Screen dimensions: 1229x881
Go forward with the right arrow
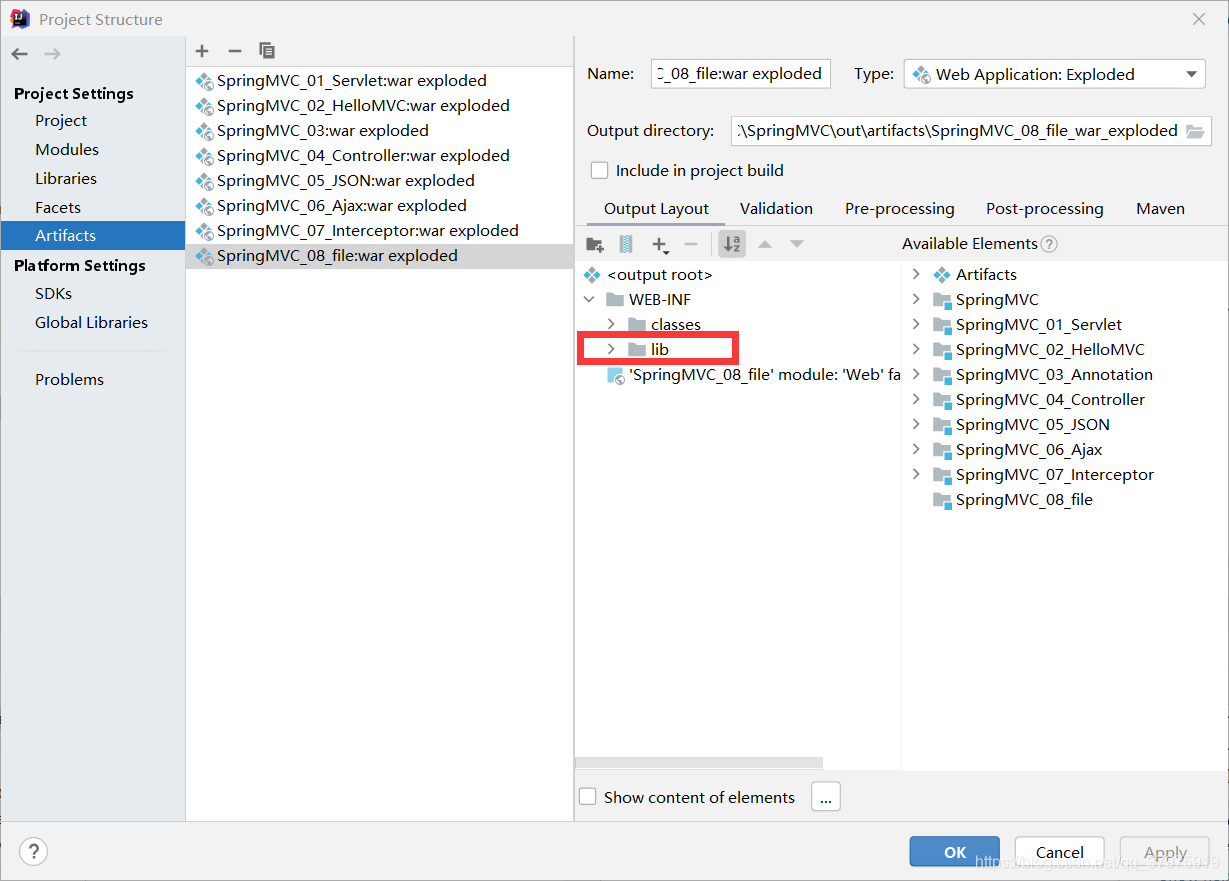[52, 54]
